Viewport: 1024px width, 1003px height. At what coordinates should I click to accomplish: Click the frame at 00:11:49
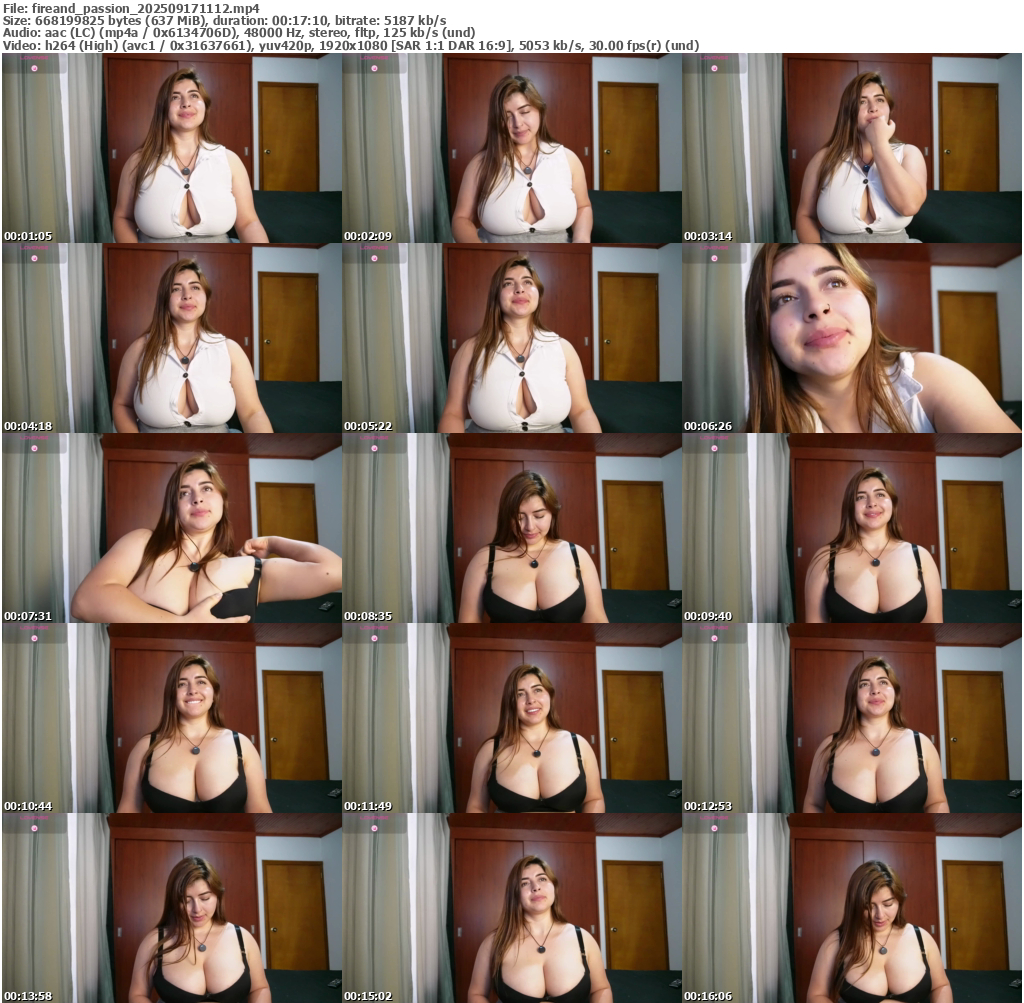[x=511, y=718]
